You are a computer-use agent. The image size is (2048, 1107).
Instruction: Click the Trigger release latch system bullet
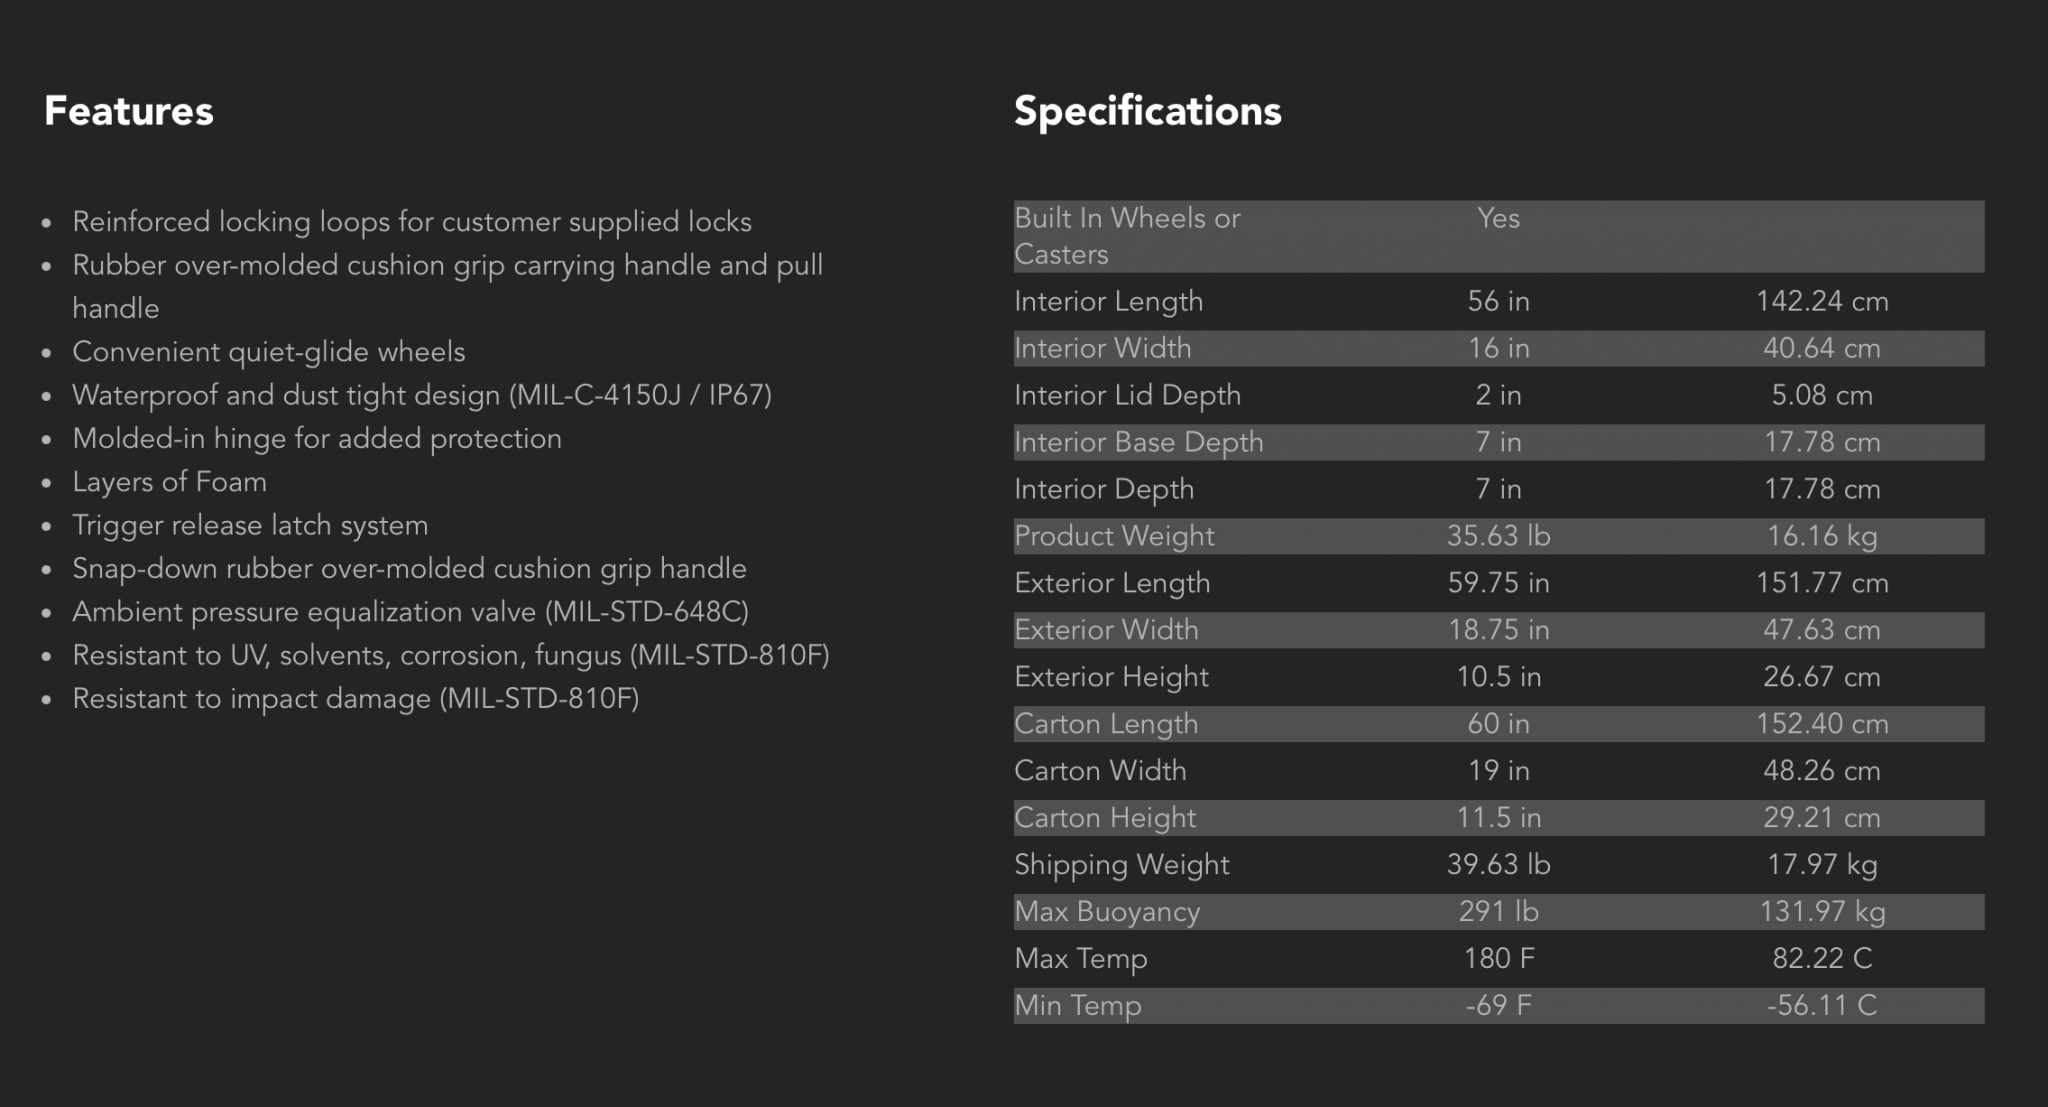[250, 525]
